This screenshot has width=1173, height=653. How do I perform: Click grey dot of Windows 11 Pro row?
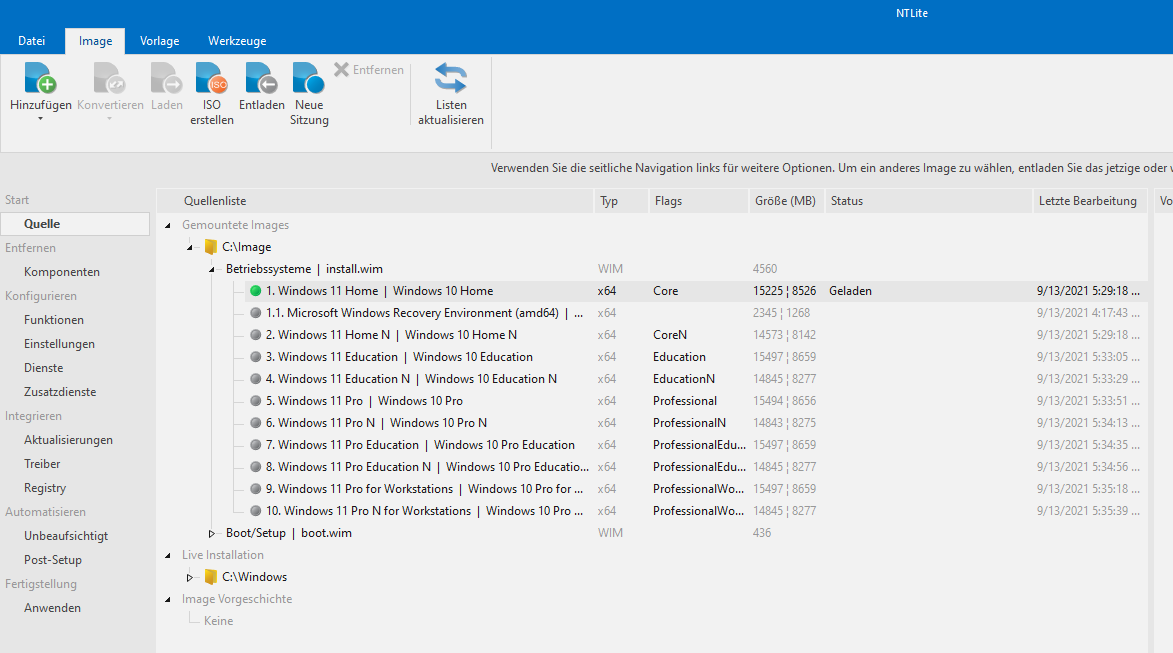(x=256, y=401)
